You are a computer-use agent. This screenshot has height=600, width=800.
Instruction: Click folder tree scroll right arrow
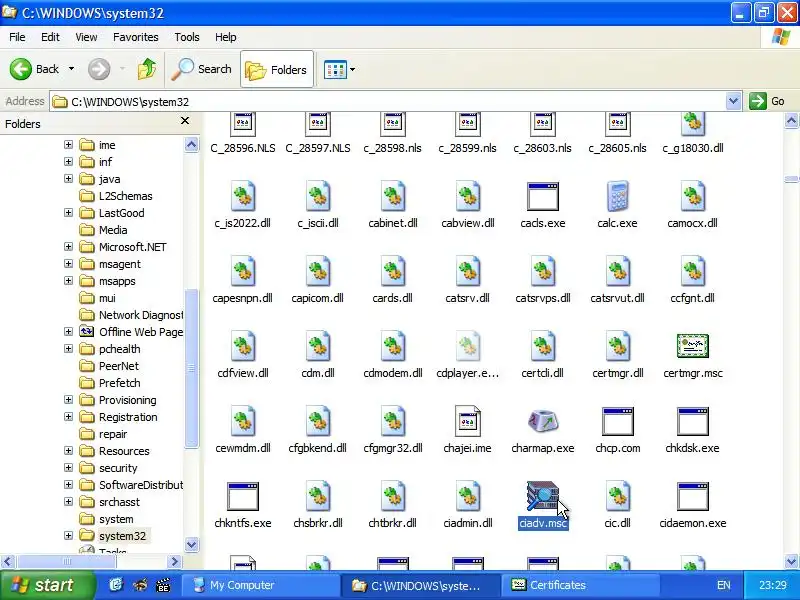[174, 561]
